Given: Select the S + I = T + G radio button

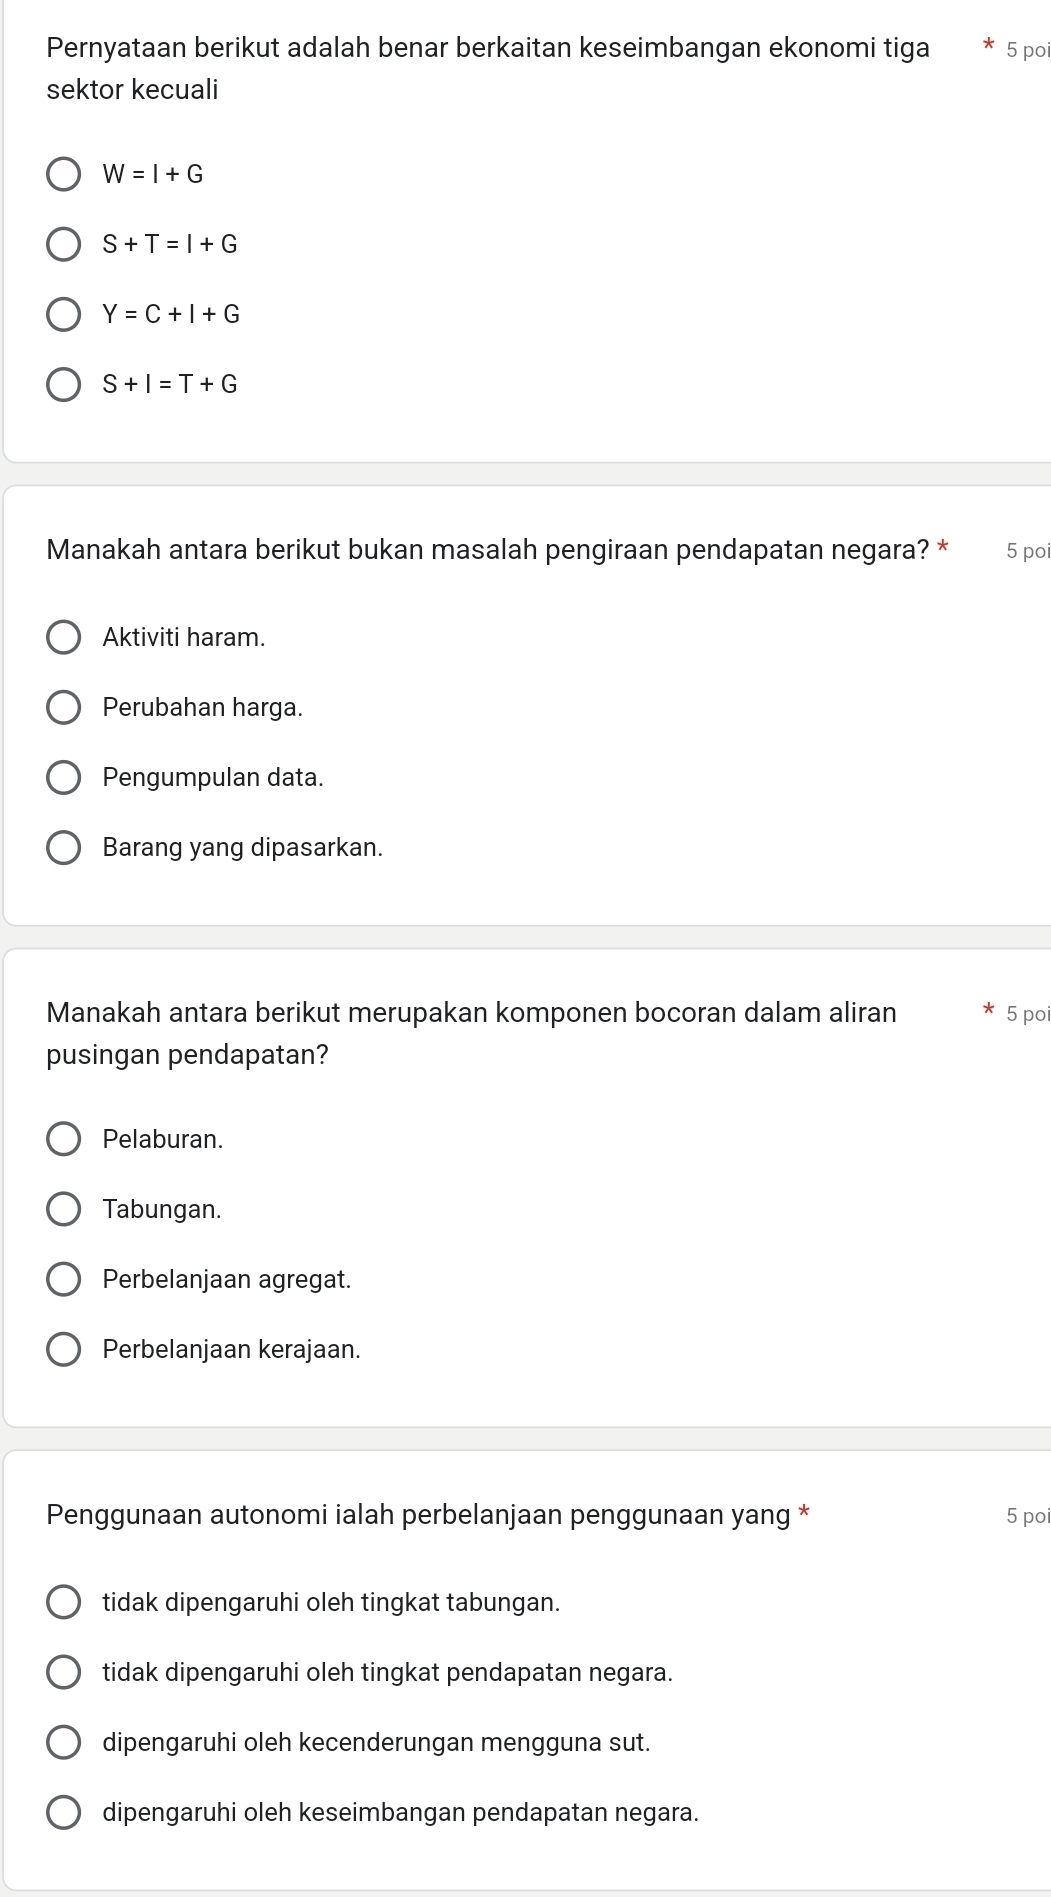Looking at the screenshot, I should 64,384.
